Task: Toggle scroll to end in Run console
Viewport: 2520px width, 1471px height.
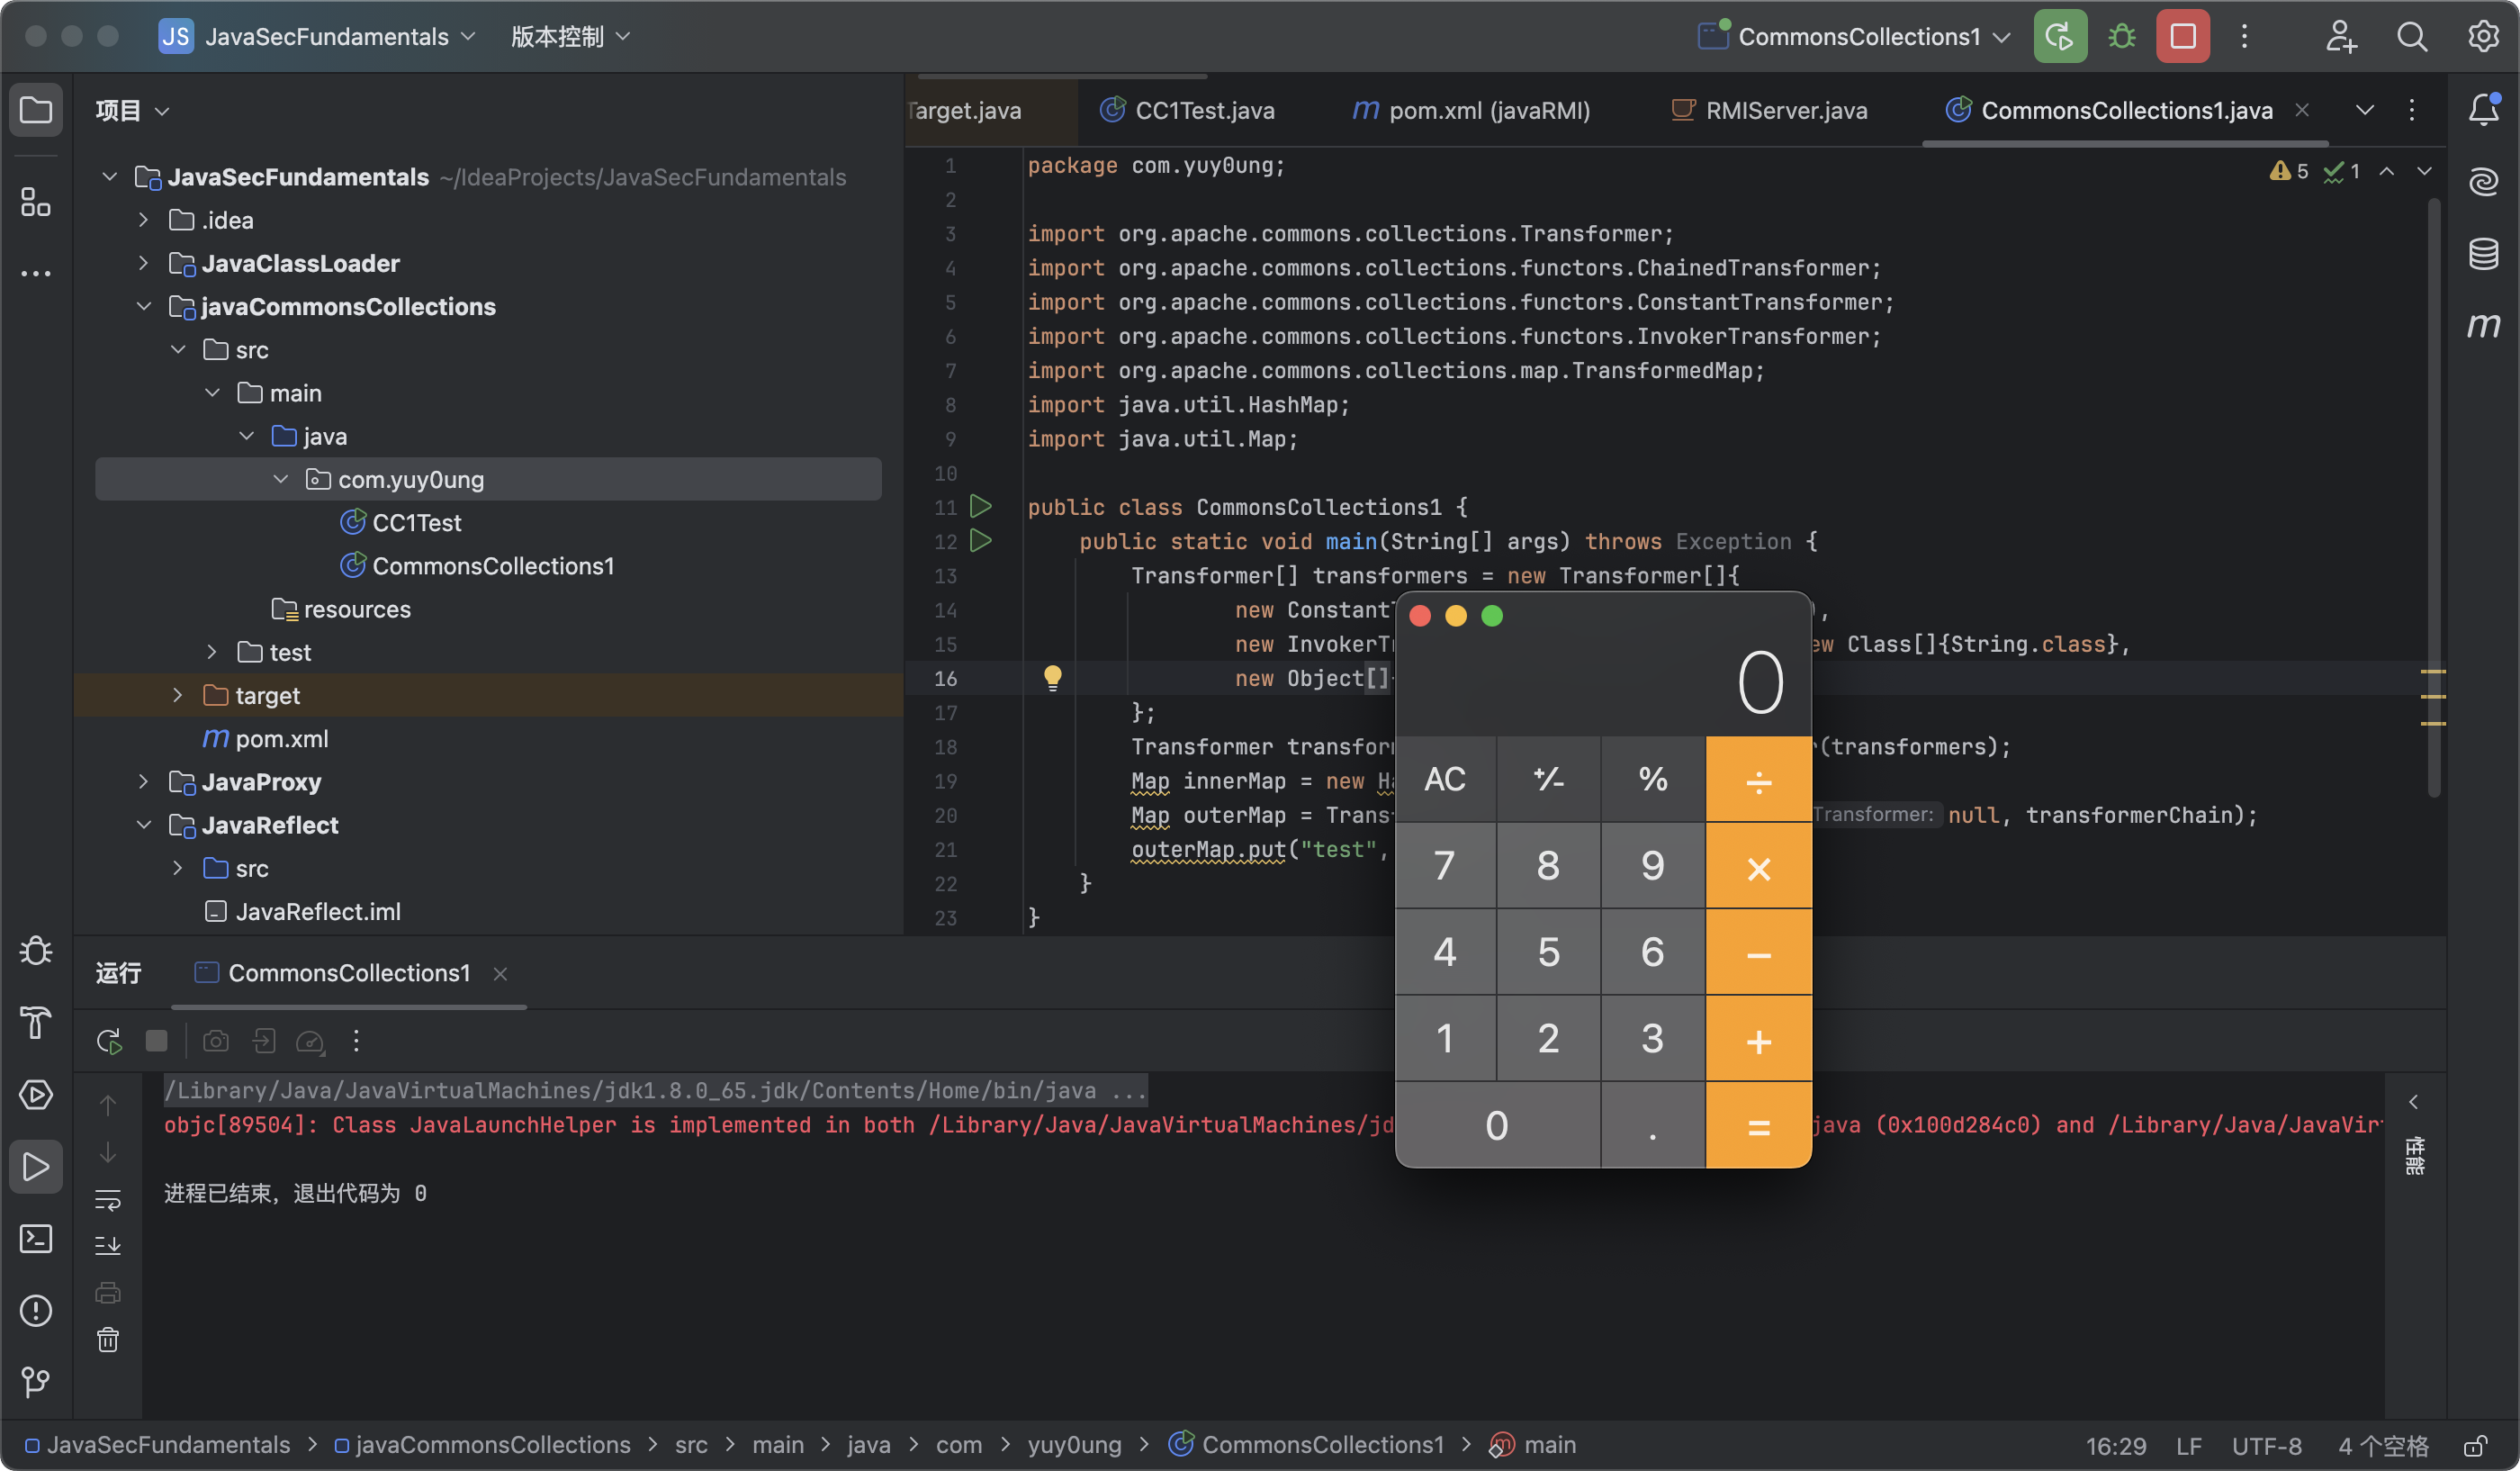Action: [108, 1246]
